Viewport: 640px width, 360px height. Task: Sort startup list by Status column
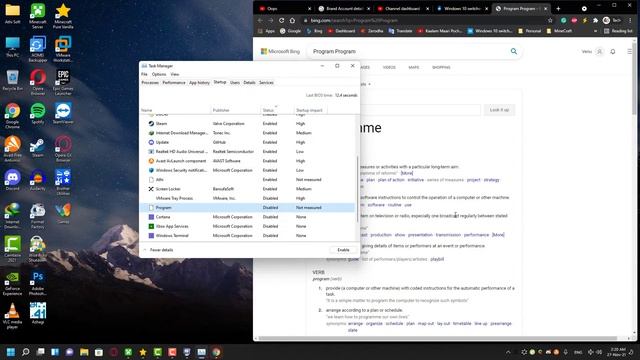(x=277, y=110)
